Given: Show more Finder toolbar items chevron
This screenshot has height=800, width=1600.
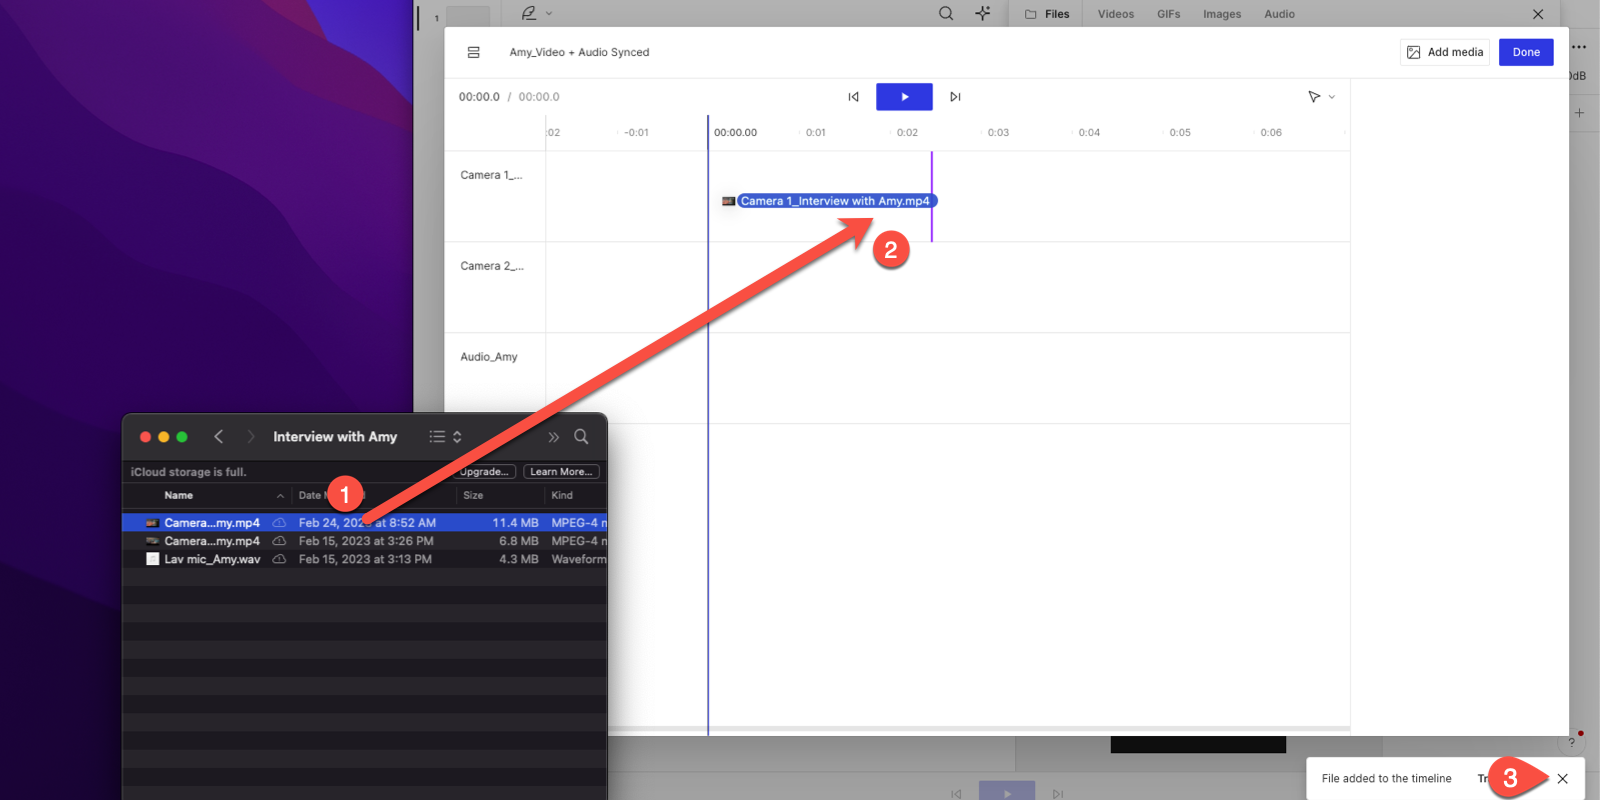Looking at the screenshot, I should (x=553, y=437).
